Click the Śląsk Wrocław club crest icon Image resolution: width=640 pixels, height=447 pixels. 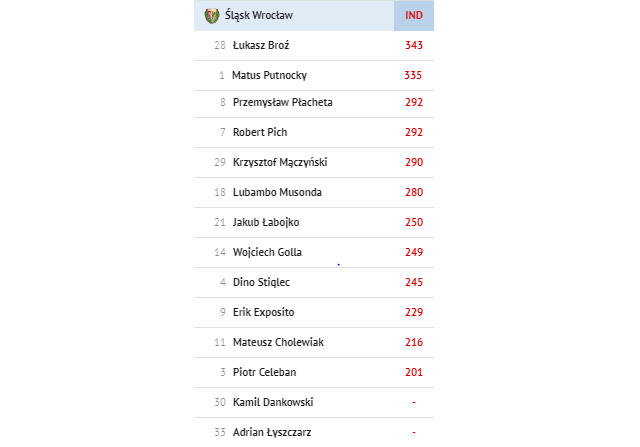[x=211, y=16]
